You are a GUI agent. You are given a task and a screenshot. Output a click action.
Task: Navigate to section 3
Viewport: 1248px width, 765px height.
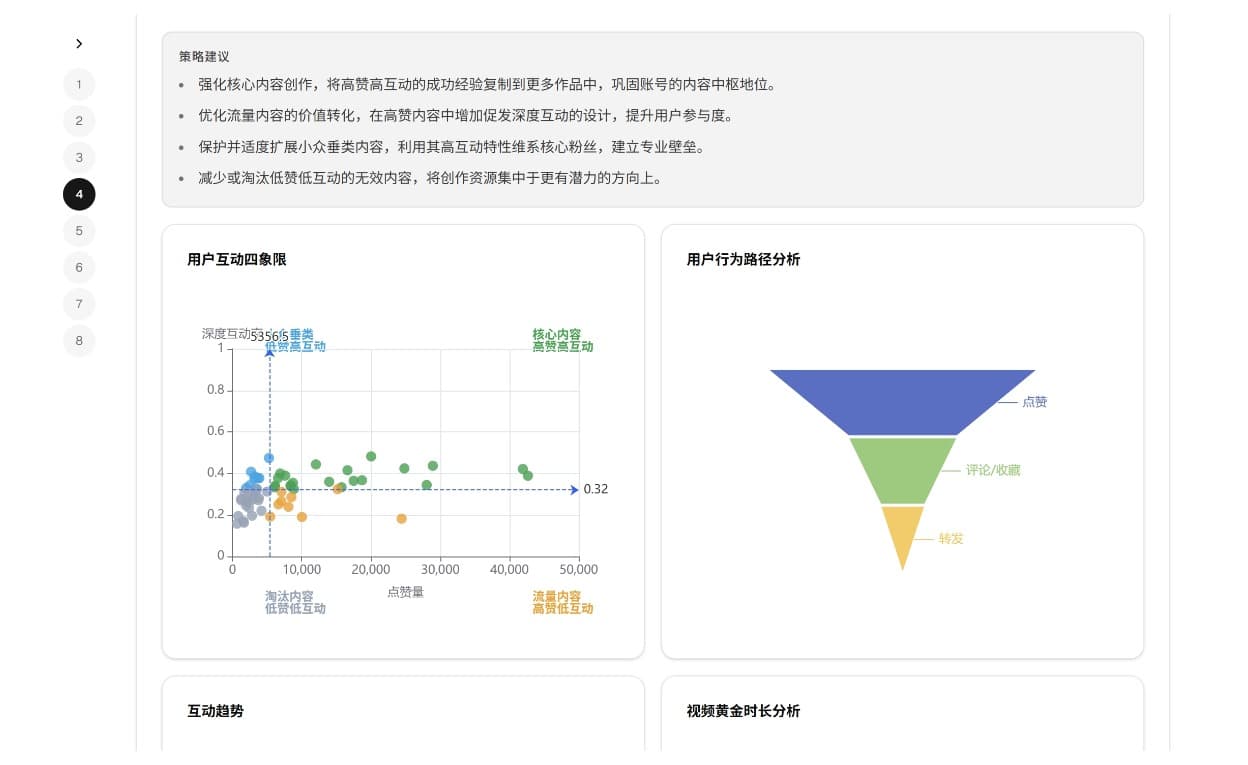point(79,158)
